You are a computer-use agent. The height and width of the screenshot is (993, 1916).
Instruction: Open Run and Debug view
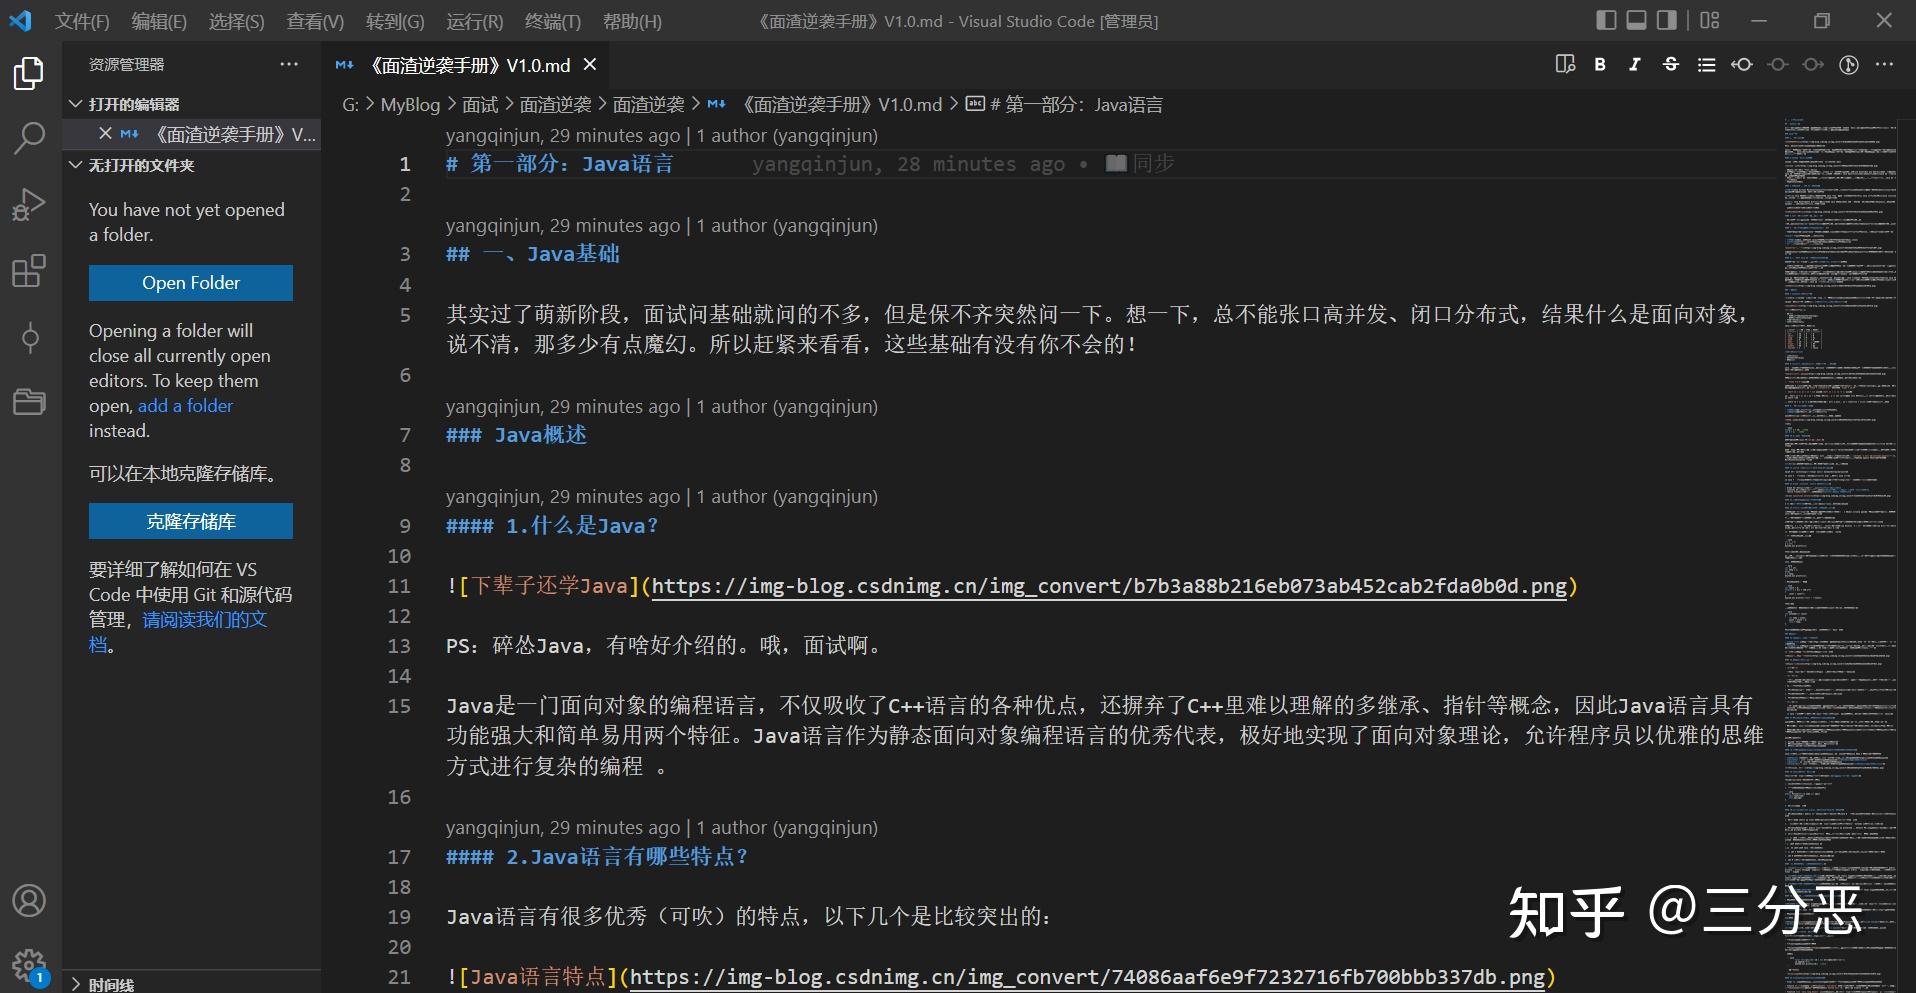click(x=29, y=204)
